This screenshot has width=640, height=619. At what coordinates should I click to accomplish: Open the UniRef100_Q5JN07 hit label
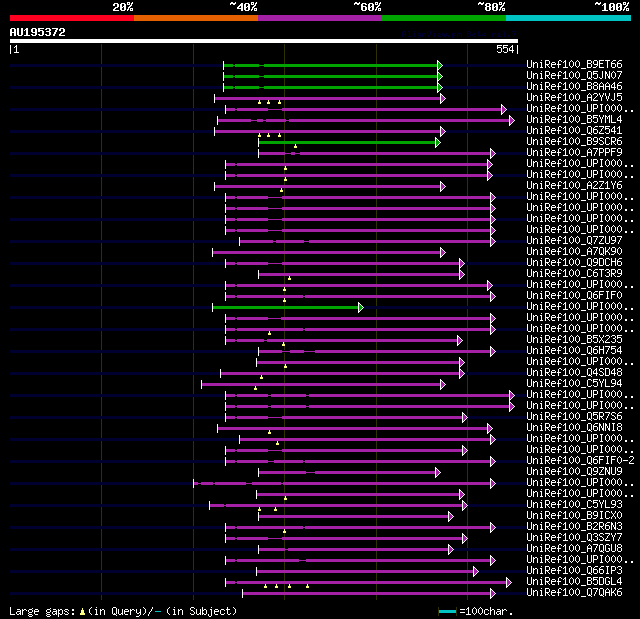point(574,75)
